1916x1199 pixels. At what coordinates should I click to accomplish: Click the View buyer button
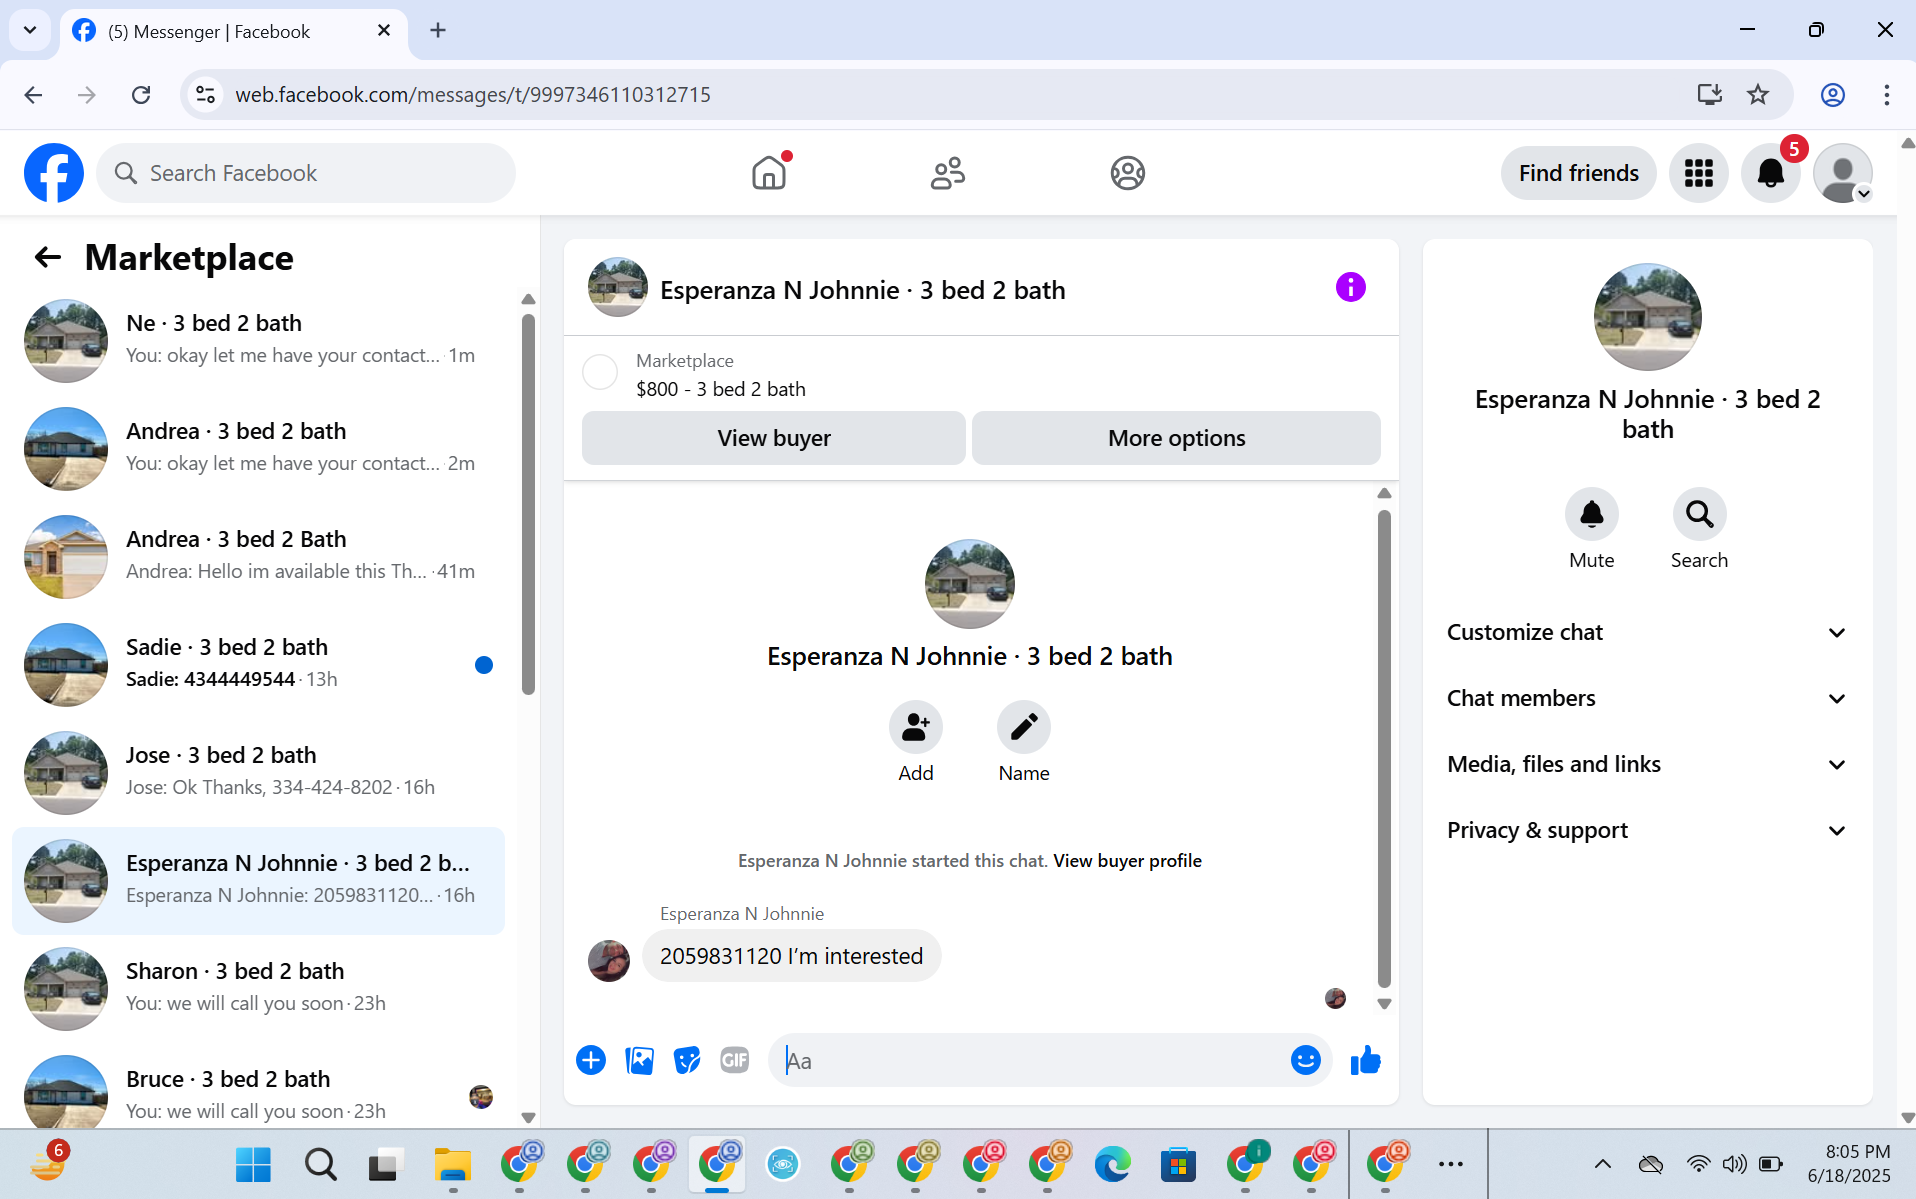tap(774, 438)
